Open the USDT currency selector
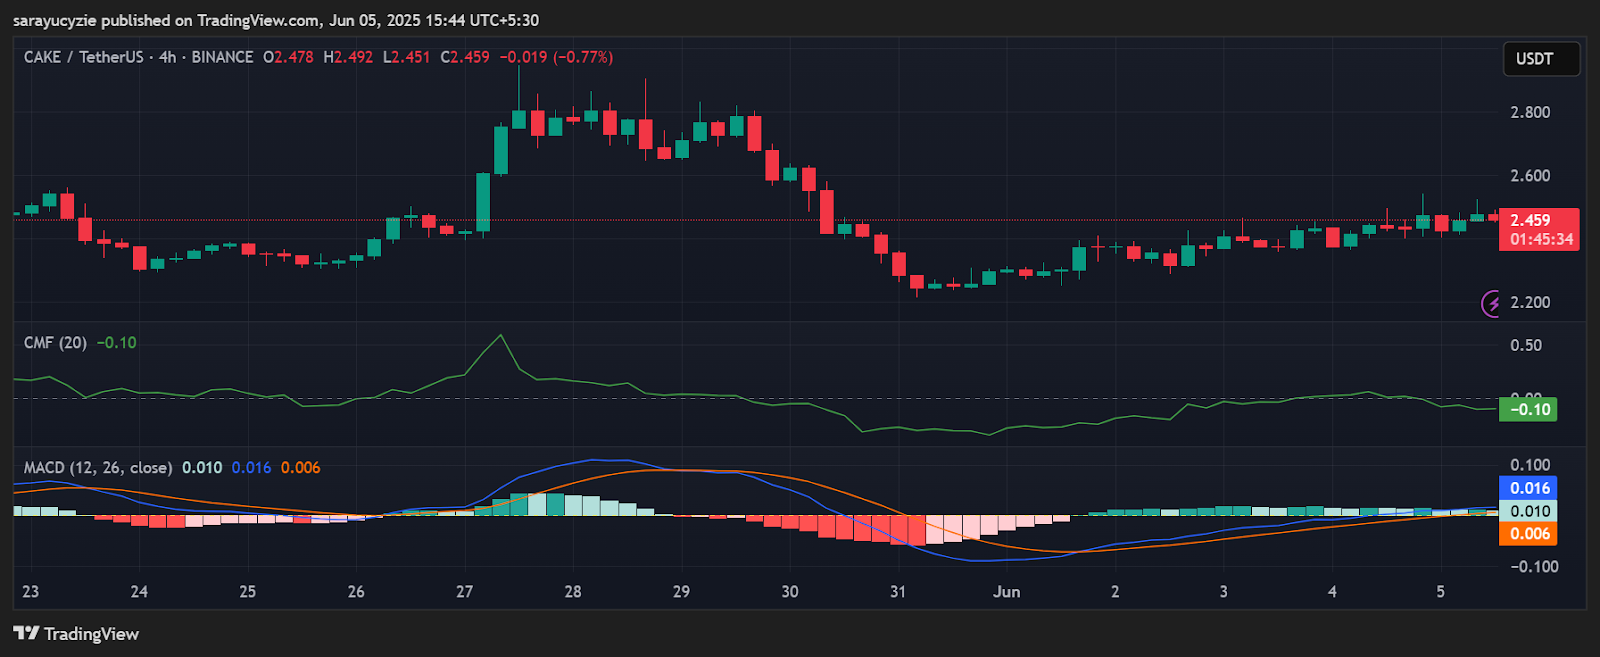The width and height of the screenshot is (1600, 657). [1540, 59]
